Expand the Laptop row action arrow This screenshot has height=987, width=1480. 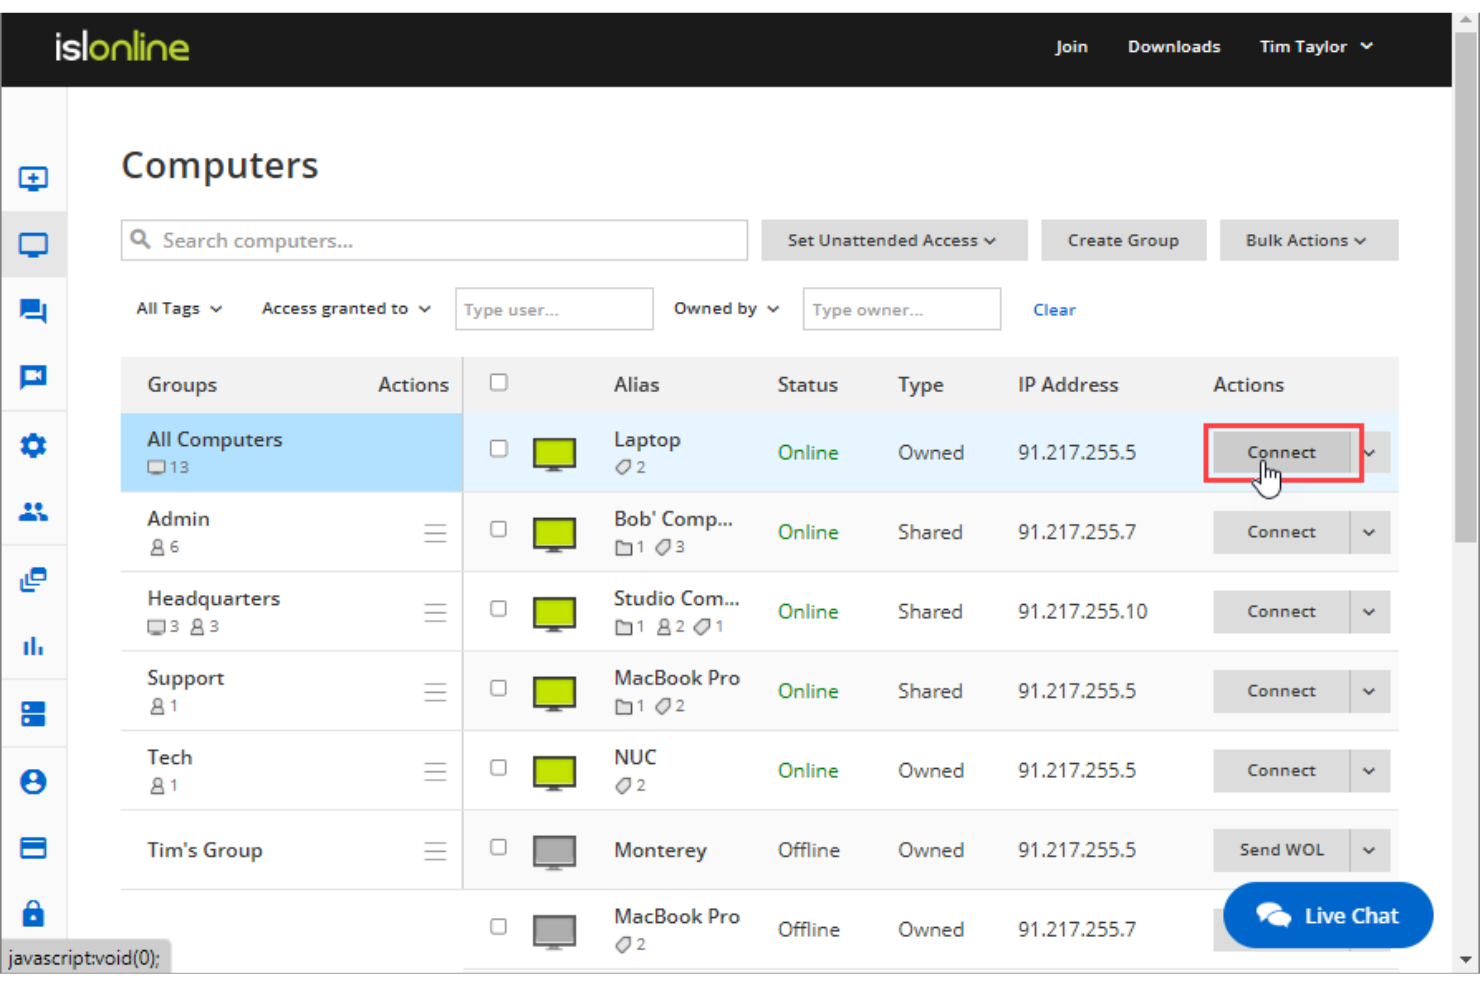coord(1371,453)
